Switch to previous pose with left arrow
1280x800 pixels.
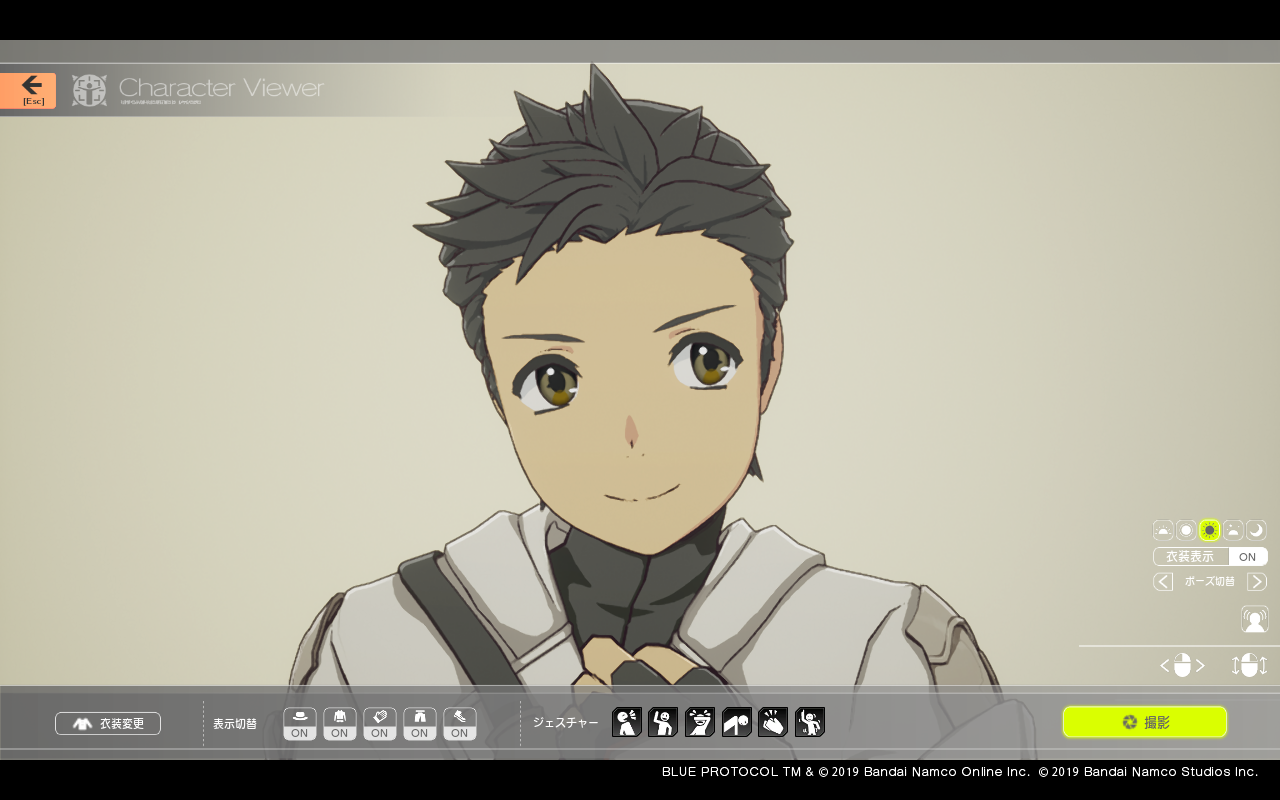click(x=1163, y=582)
